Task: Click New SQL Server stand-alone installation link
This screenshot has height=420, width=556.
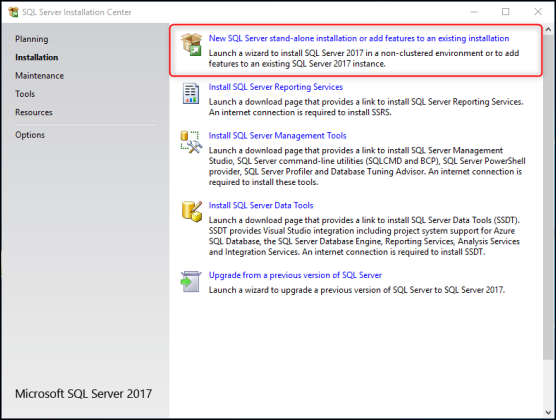Action: coord(359,38)
